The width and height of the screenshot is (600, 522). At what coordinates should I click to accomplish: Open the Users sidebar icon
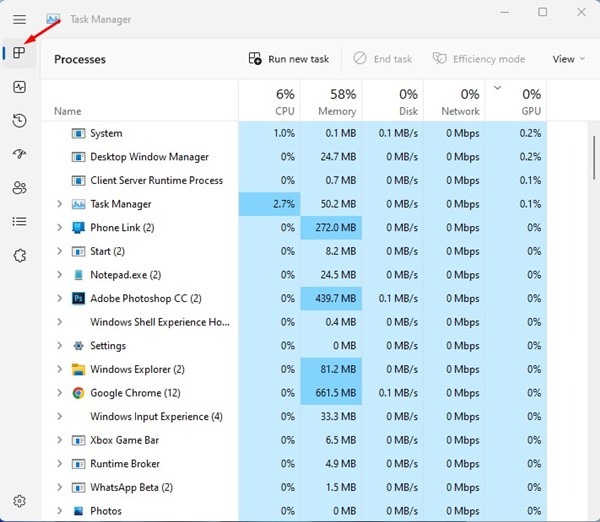click(x=20, y=188)
